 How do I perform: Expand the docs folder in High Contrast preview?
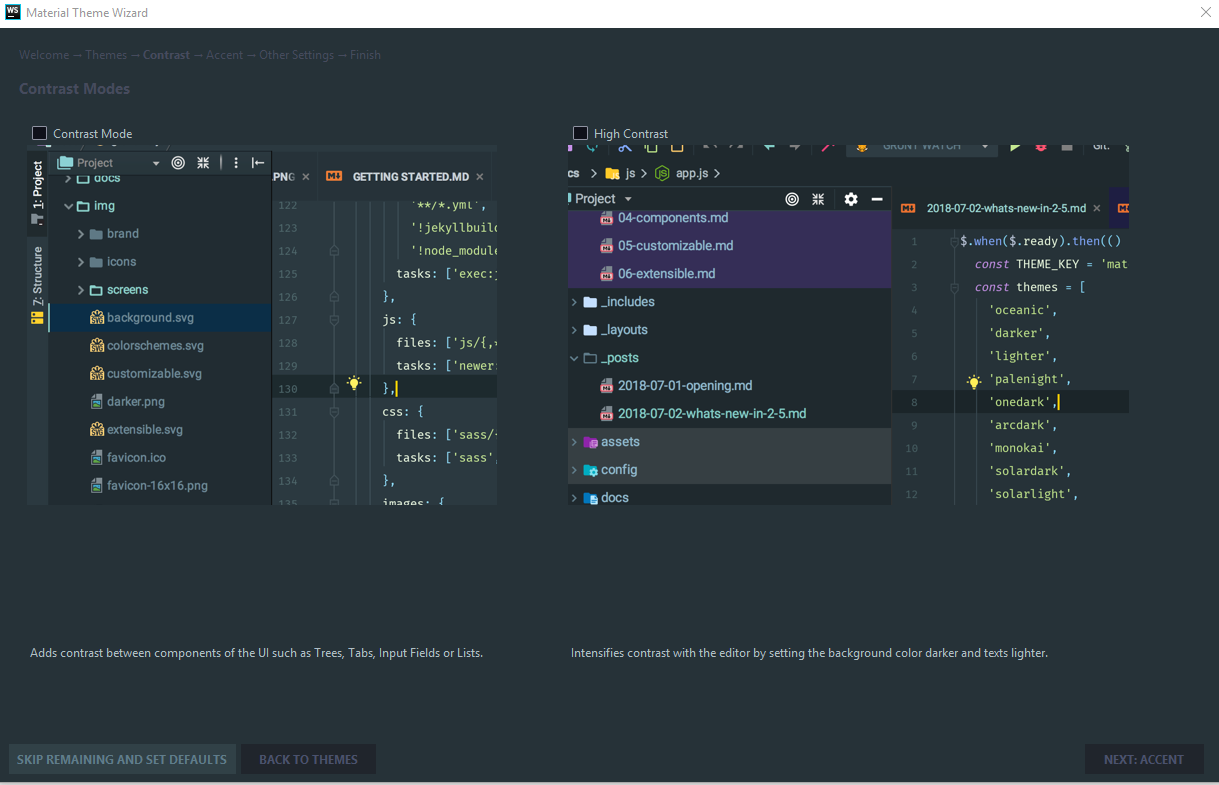[574, 498]
